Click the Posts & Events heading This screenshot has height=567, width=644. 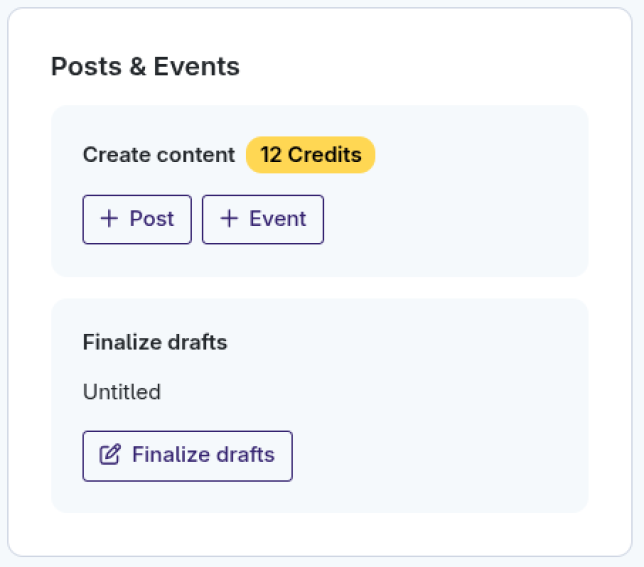(x=145, y=67)
